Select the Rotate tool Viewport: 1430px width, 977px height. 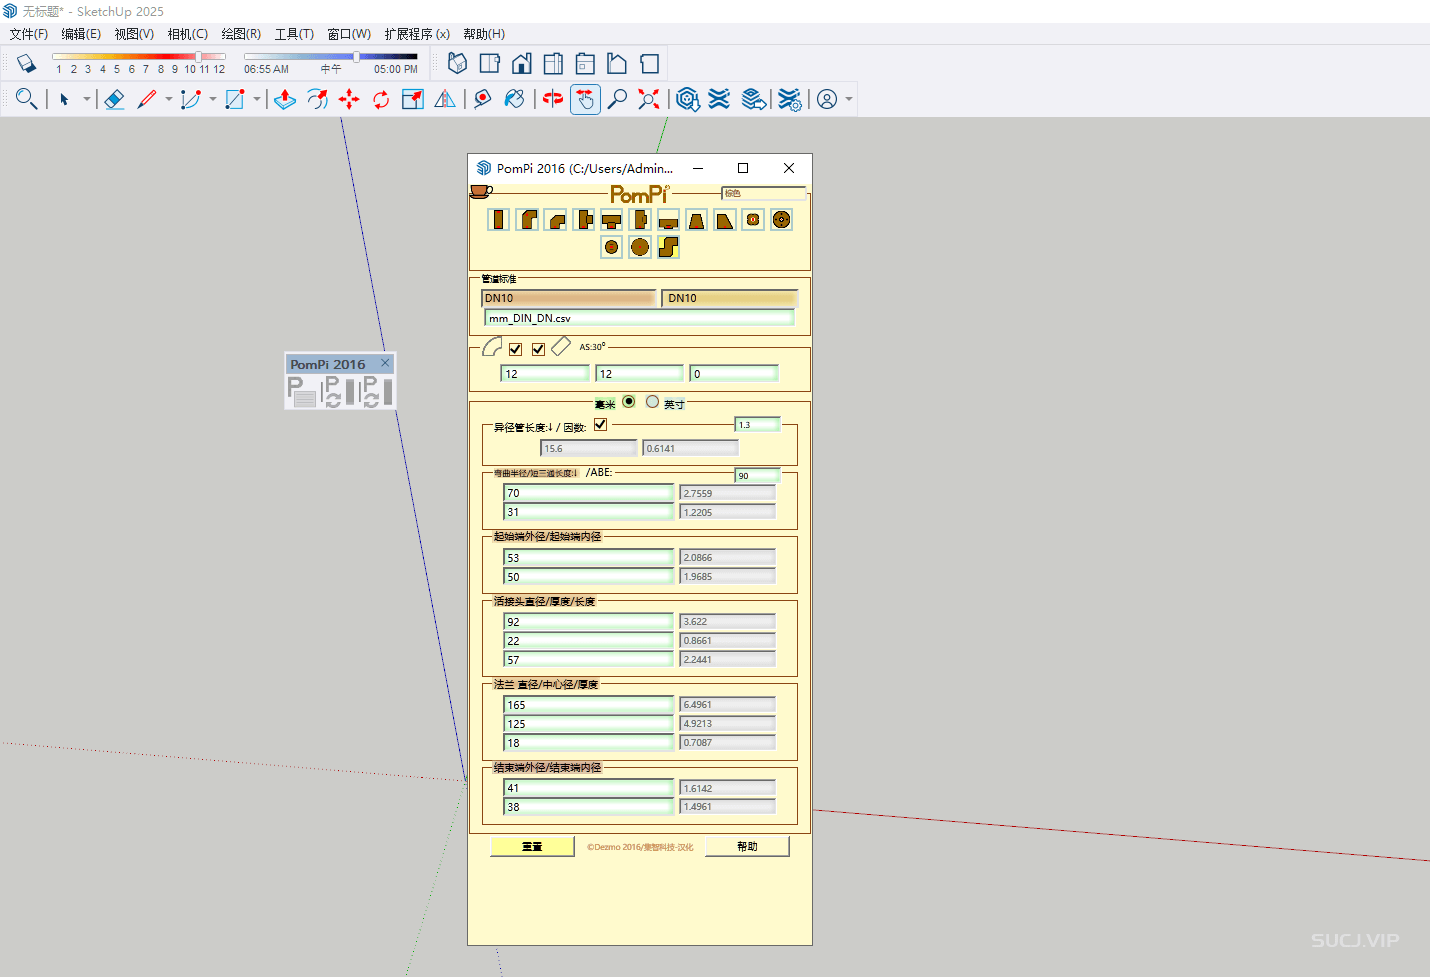coord(381,99)
